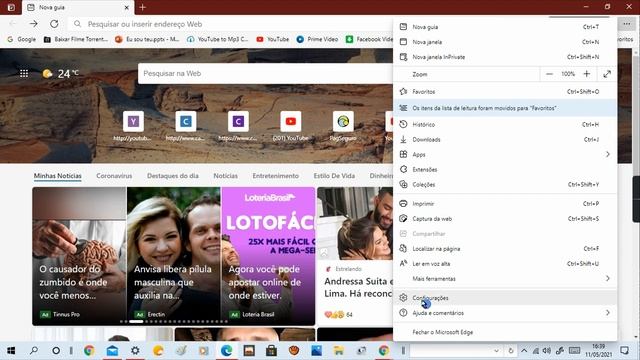640x360 pixels.
Task: Increase zoom with the plus button
Action: [x=587, y=74]
